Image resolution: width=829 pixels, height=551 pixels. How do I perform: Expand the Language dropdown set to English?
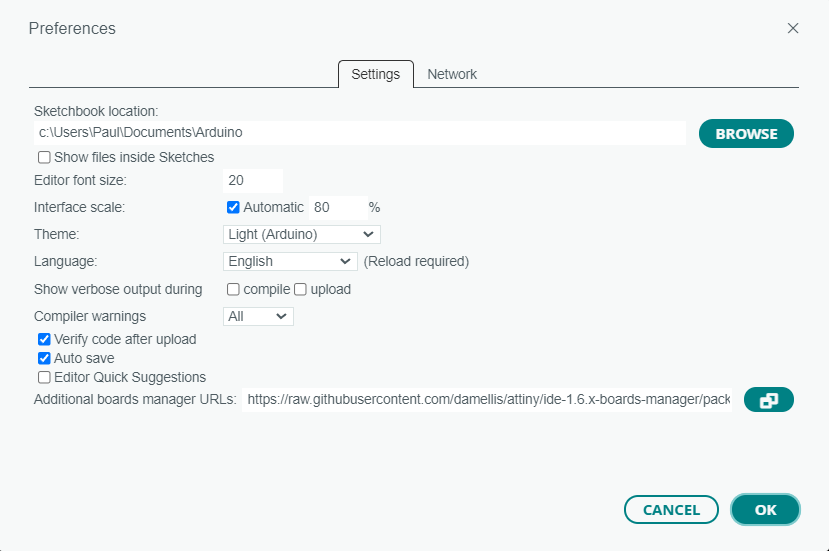[290, 261]
